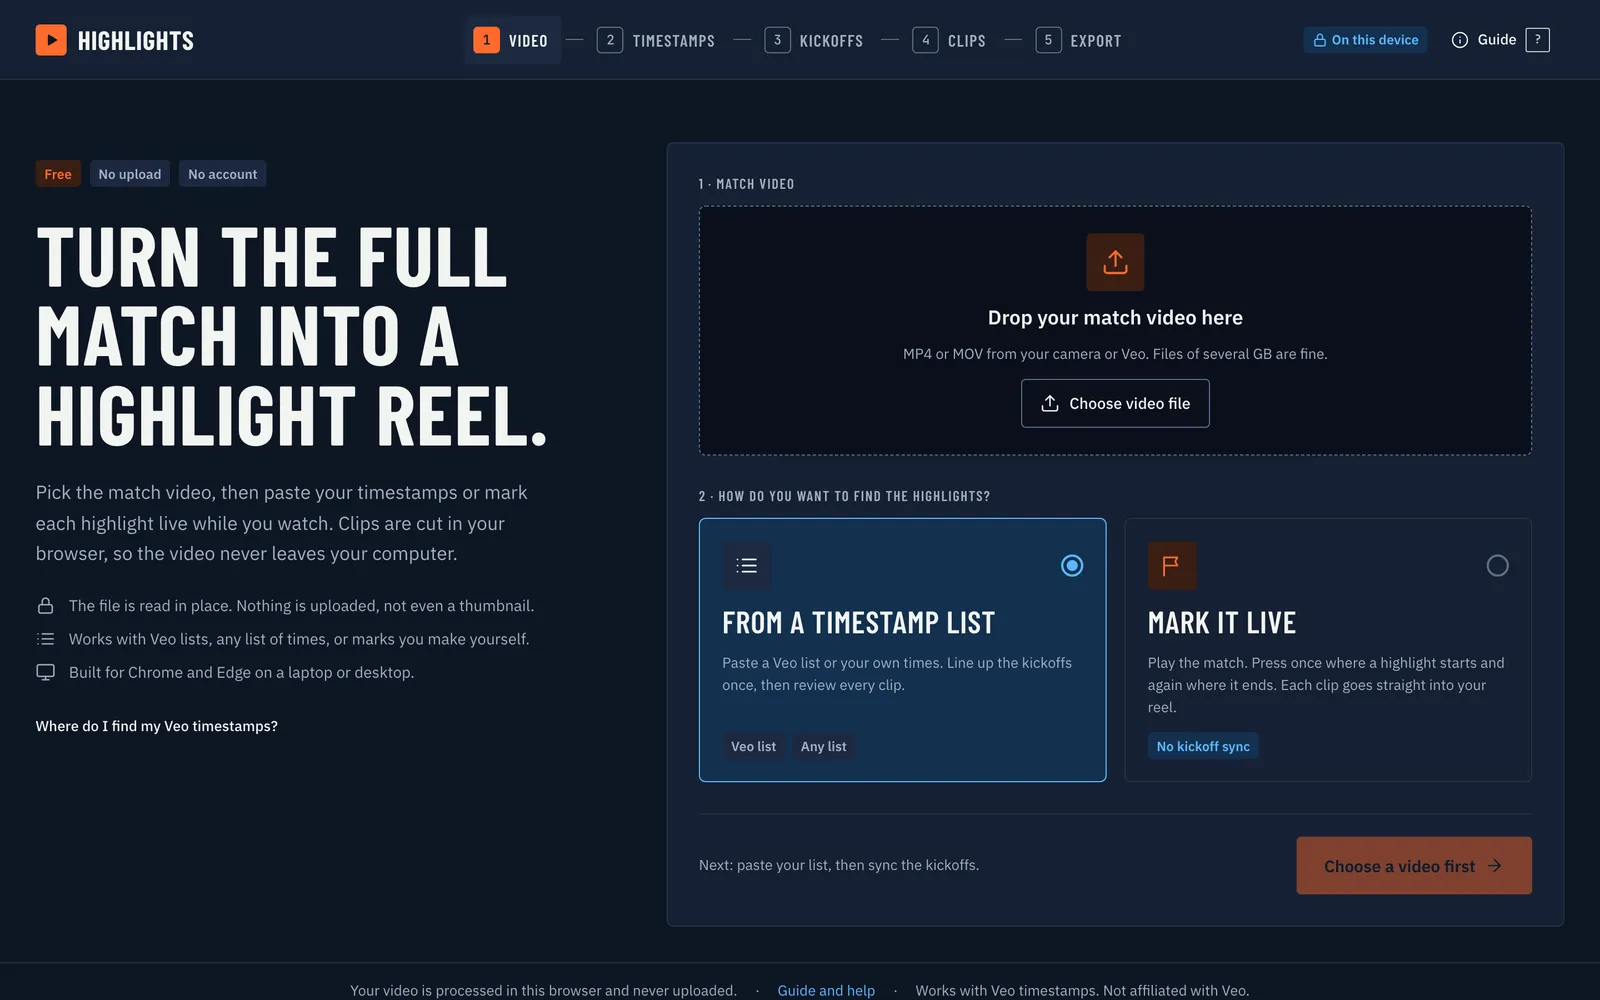Select the Mark It Live radio button
The width and height of the screenshot is (1600, 1000).
[1497, 566]
